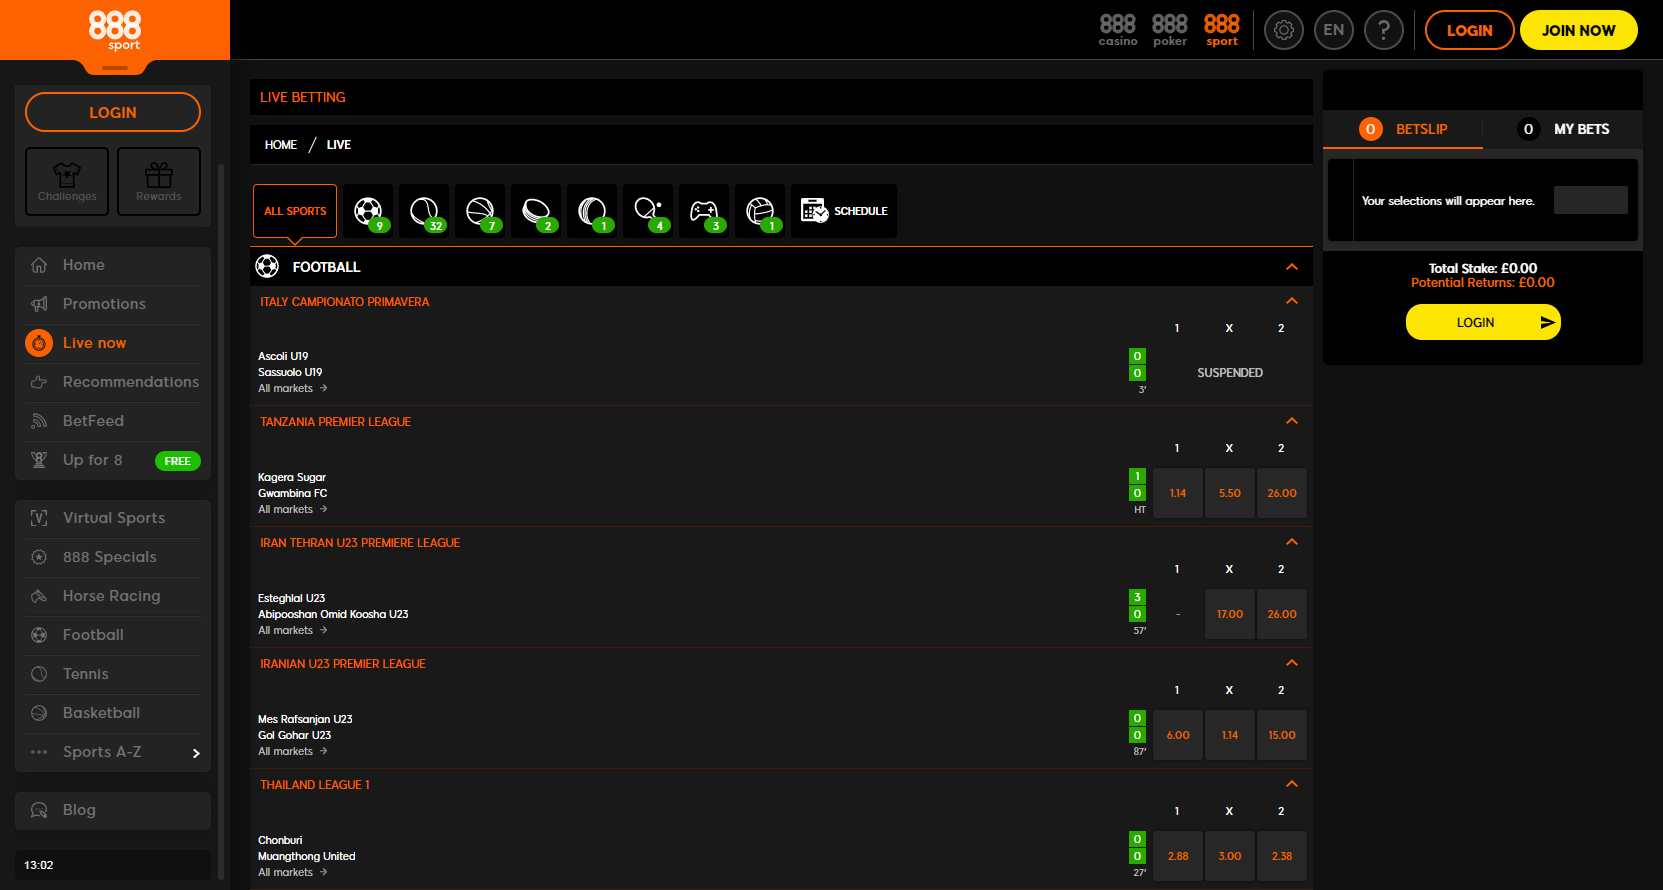
Task: Collapse Tanzania Premier League
Action: (x=1292, y=421)
